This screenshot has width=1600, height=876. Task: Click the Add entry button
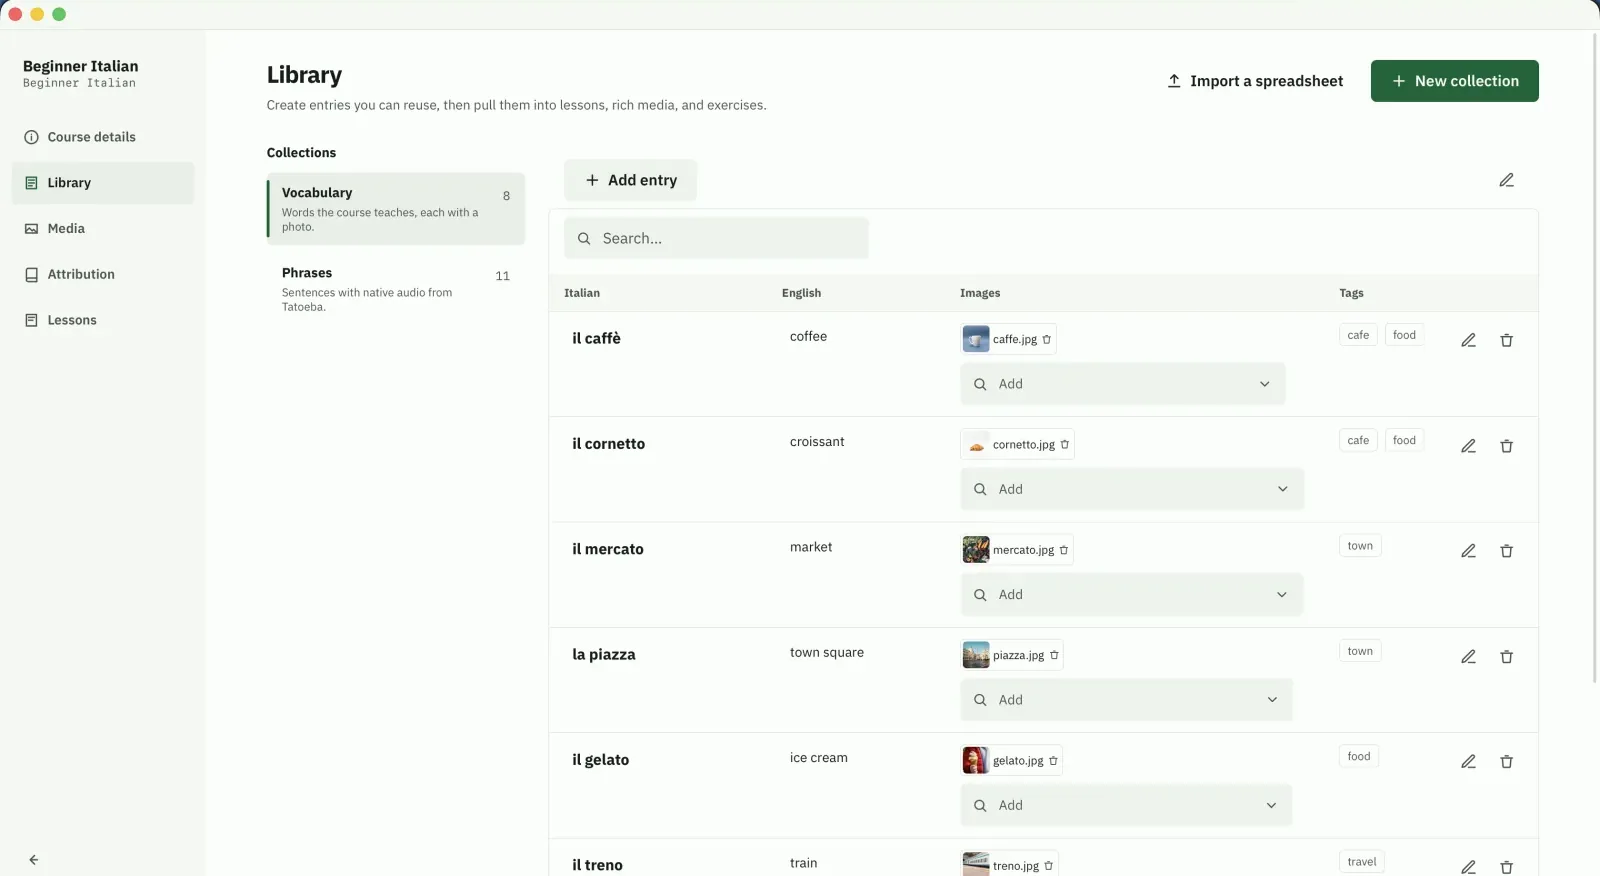[x=631, y=180]
